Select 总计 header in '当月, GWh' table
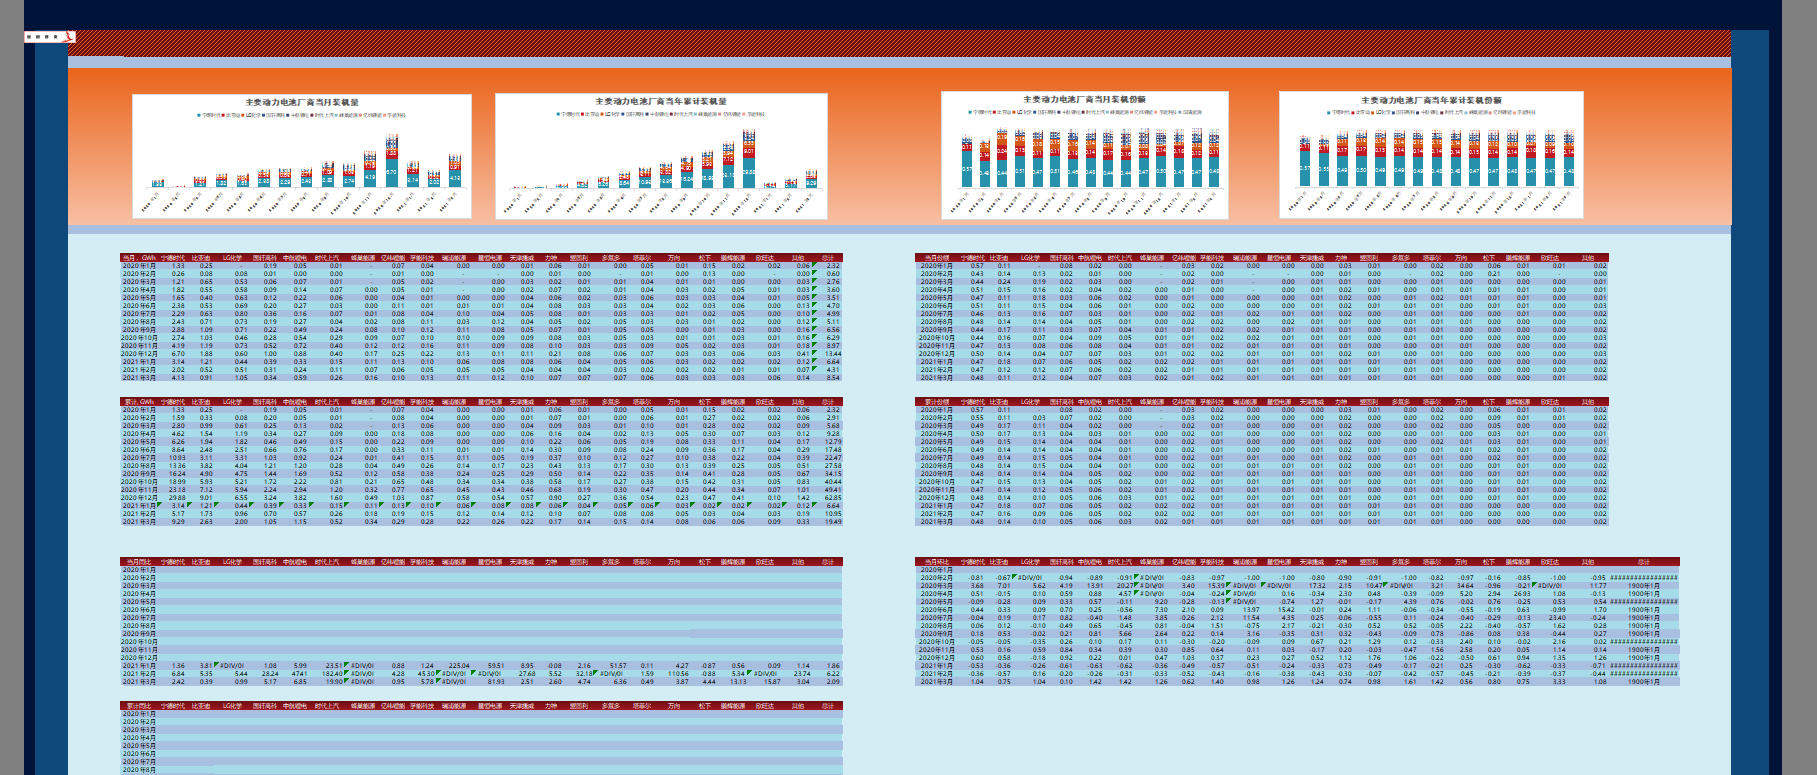 pos(828,258)
